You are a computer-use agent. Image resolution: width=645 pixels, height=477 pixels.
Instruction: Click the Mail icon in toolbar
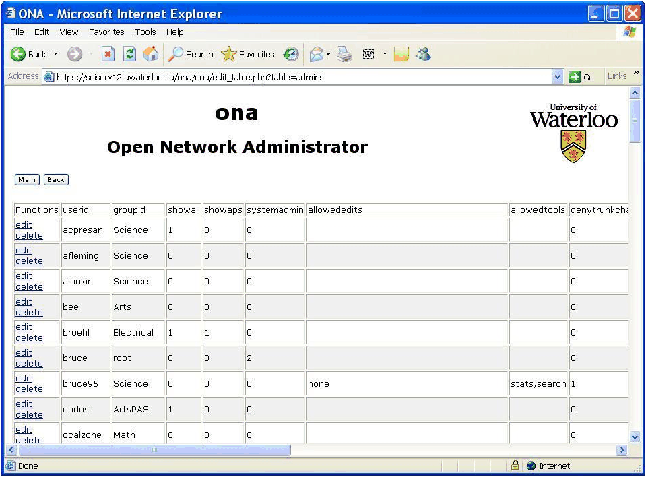coord(320,54)
